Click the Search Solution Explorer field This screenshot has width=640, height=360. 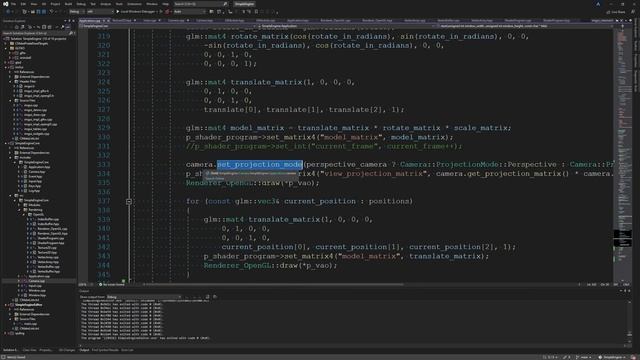click(38, 33)
